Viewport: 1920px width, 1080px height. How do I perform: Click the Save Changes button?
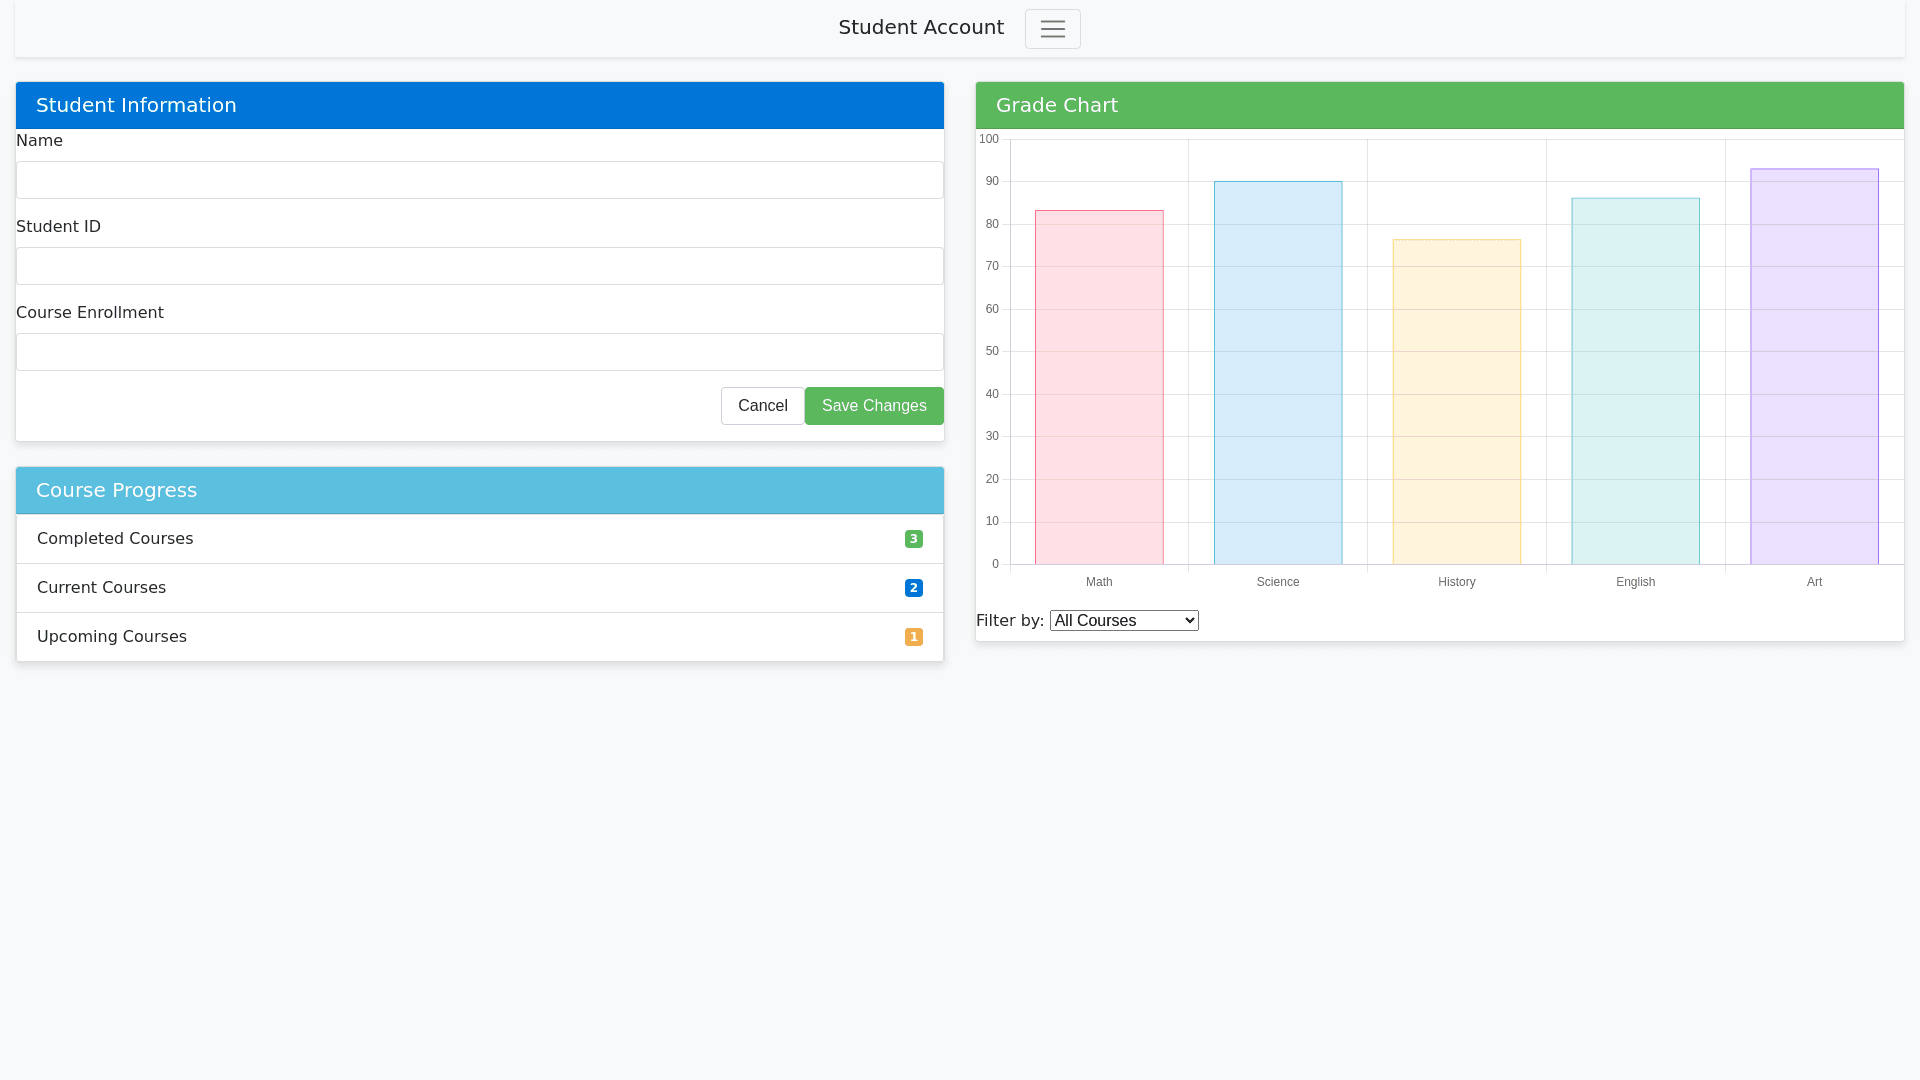tap(874, 406)
